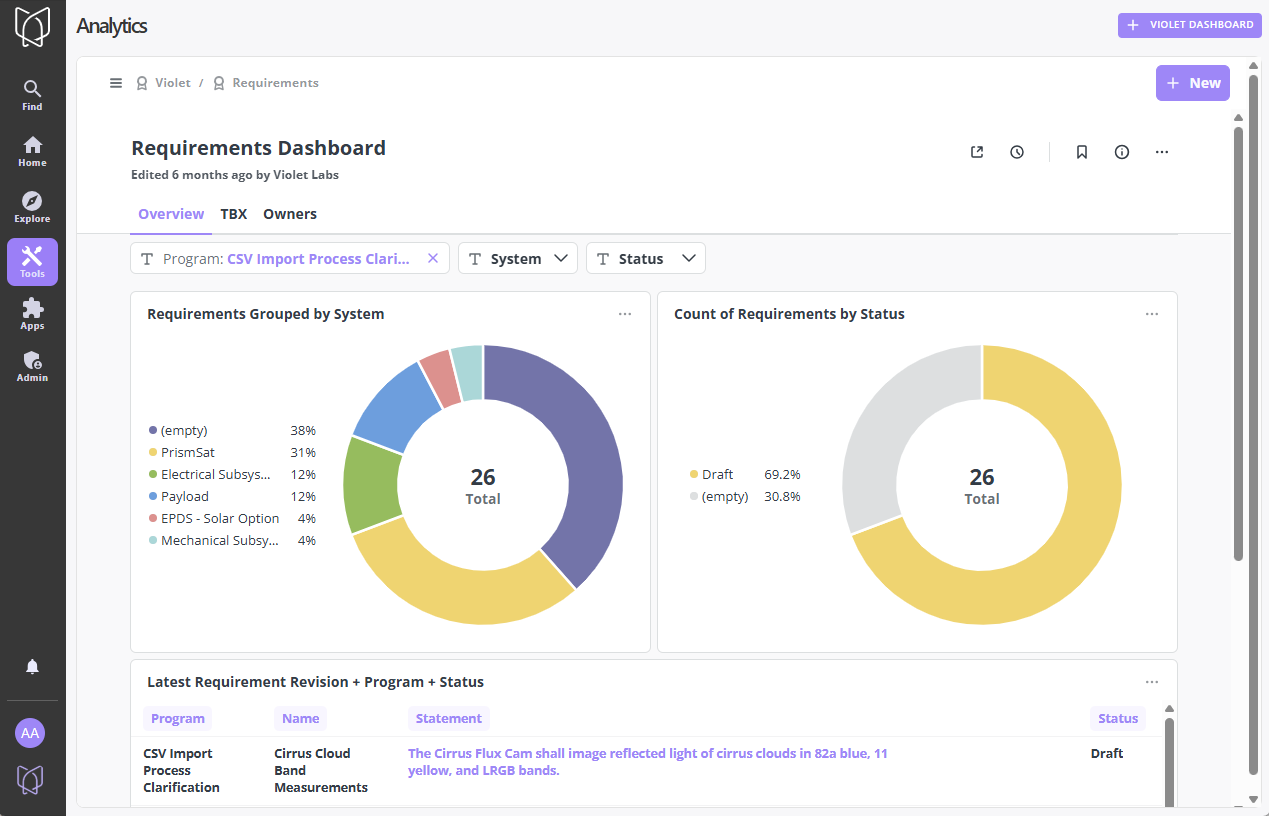Expand the System filter dropdown
Viewport: 1269px width, 816px height.
518,259
